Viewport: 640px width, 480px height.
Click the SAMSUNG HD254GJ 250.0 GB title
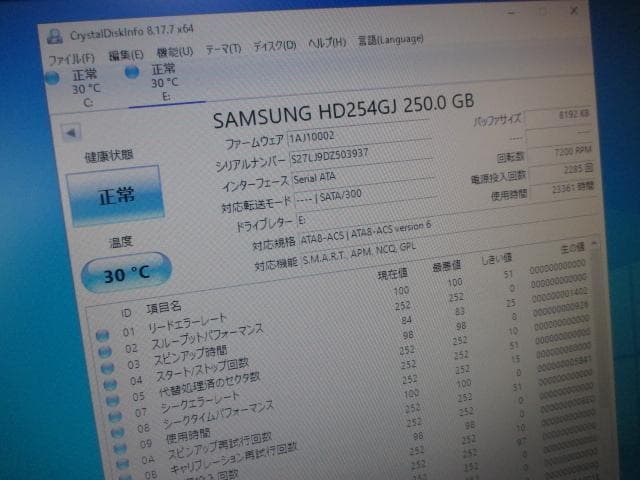(343, 109)
